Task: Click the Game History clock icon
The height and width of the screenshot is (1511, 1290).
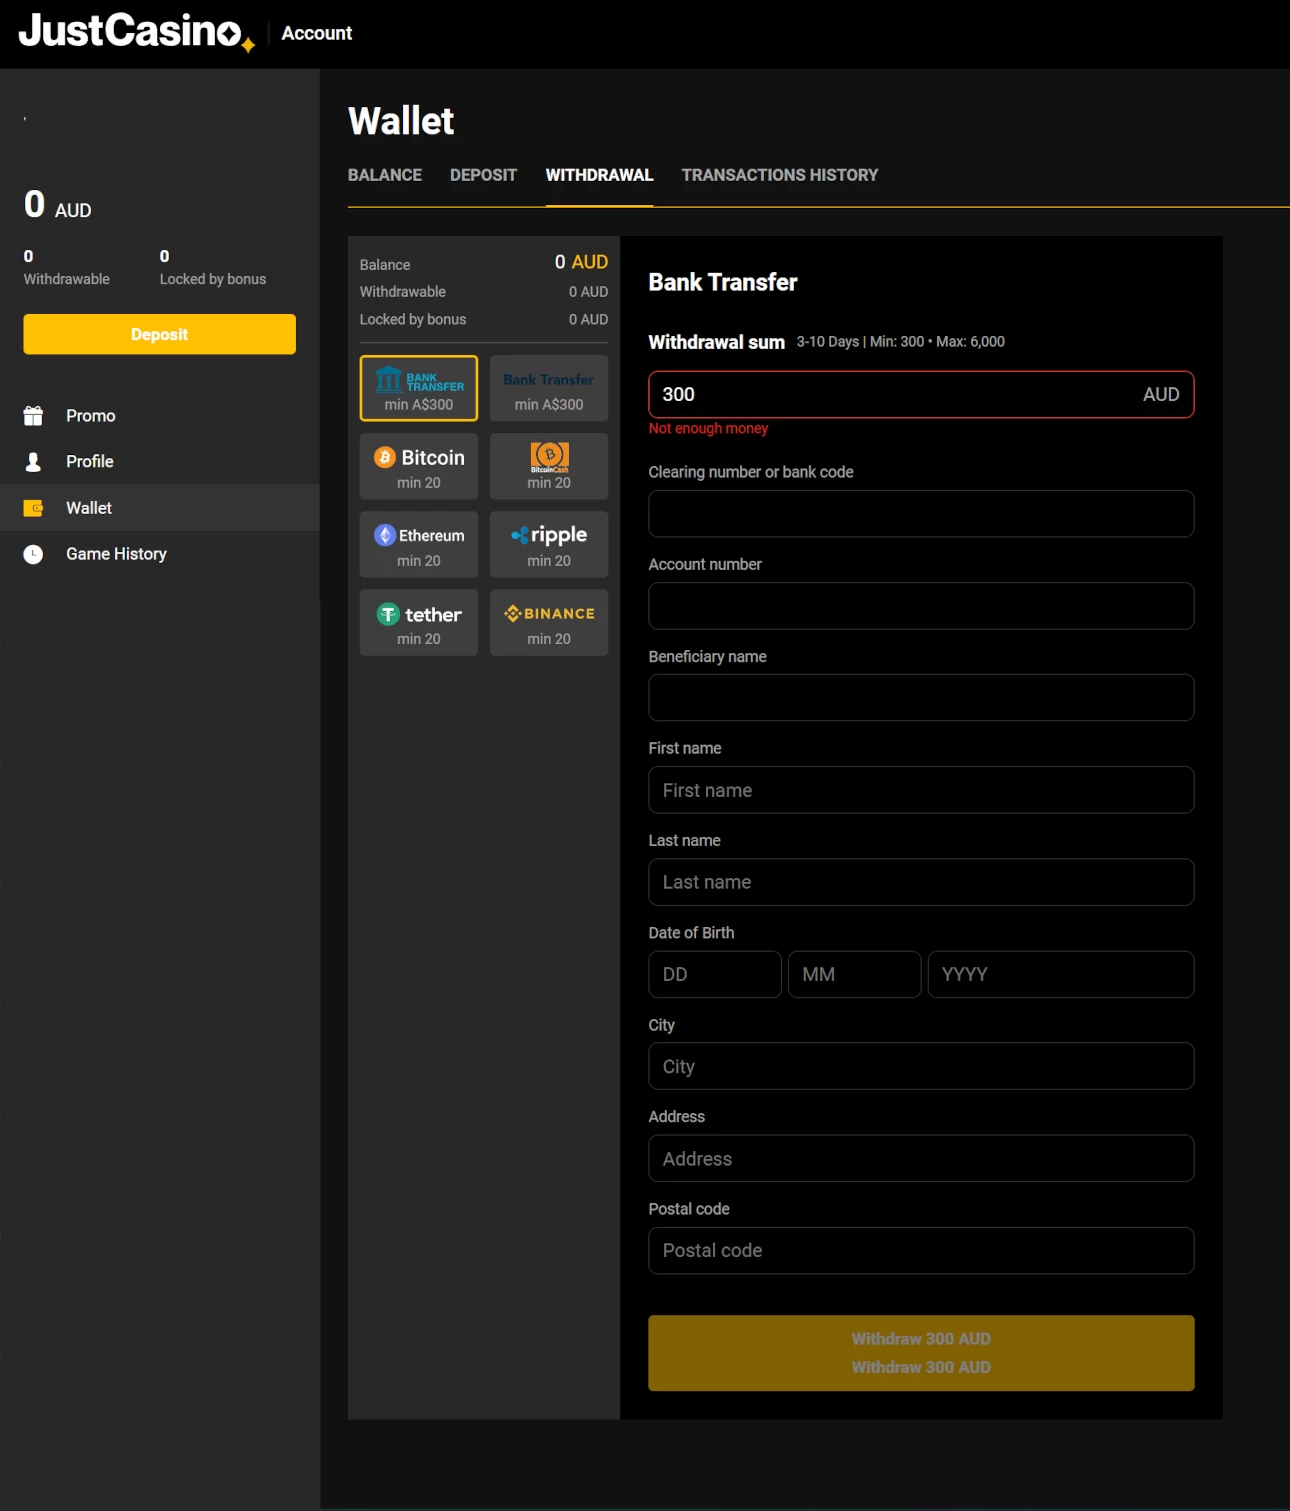Action: pyautogui.click(x=33, y=554)
